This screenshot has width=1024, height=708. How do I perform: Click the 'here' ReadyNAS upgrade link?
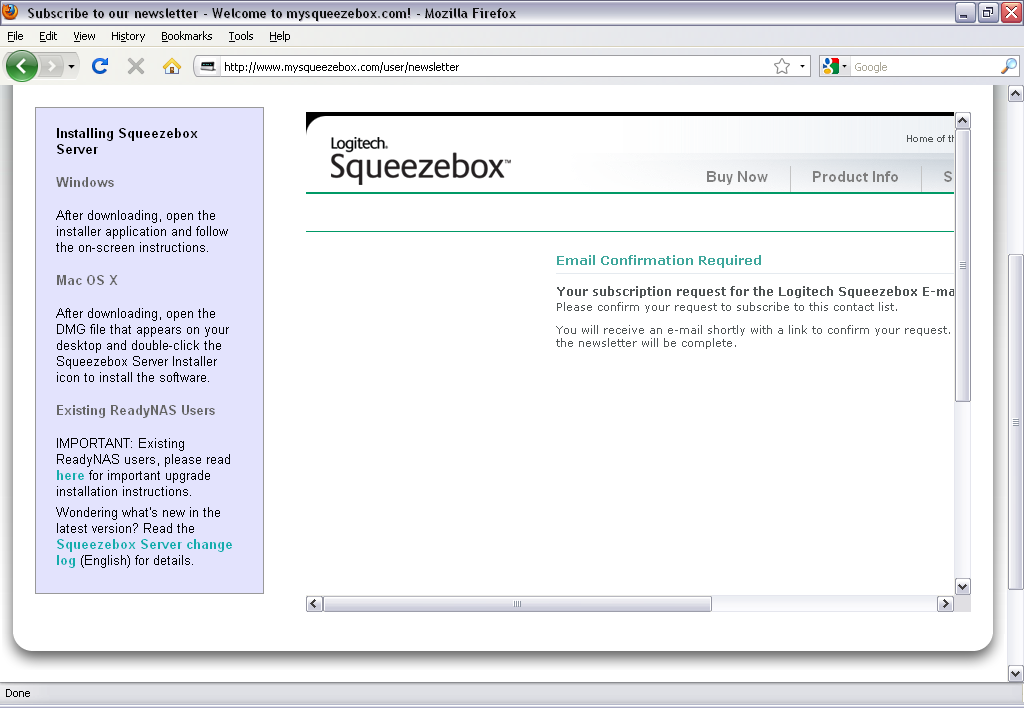70,476
